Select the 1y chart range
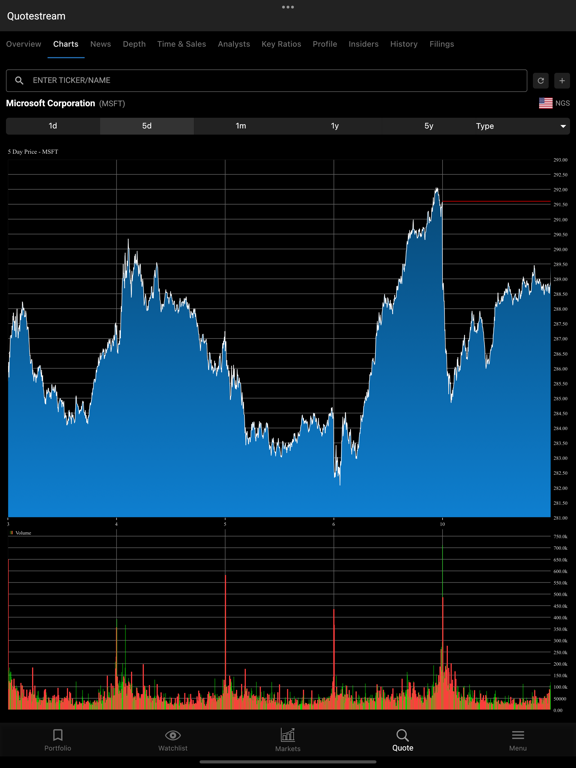 (x=335, y=126)
